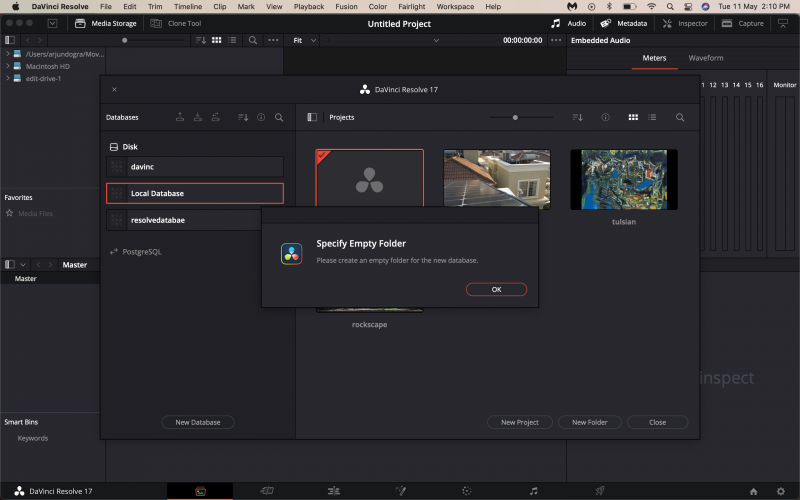Open project settings gear icon

[781, 491]
